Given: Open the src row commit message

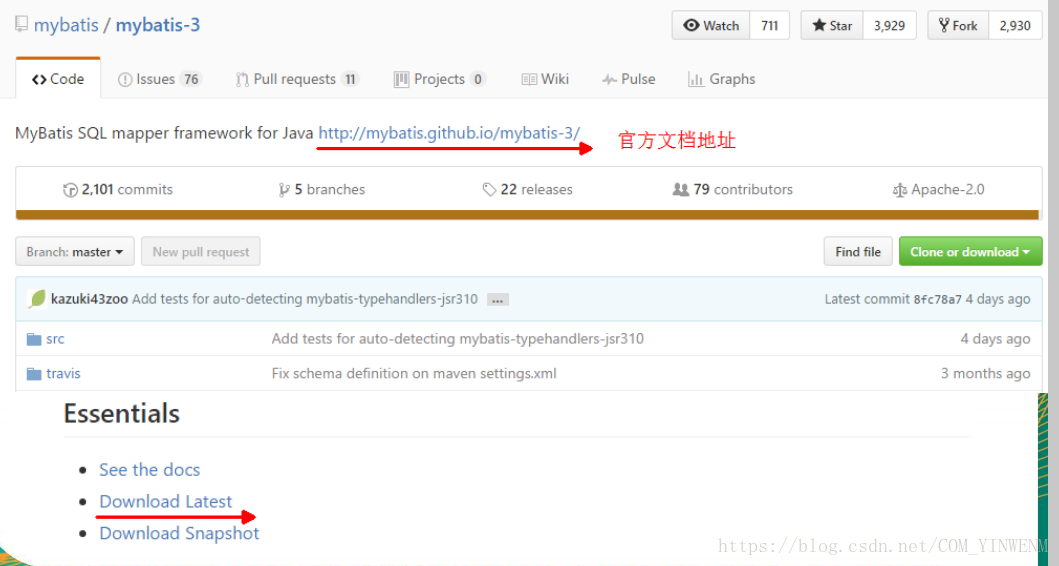Looking at the screenshot, I should tap(458, 339).
